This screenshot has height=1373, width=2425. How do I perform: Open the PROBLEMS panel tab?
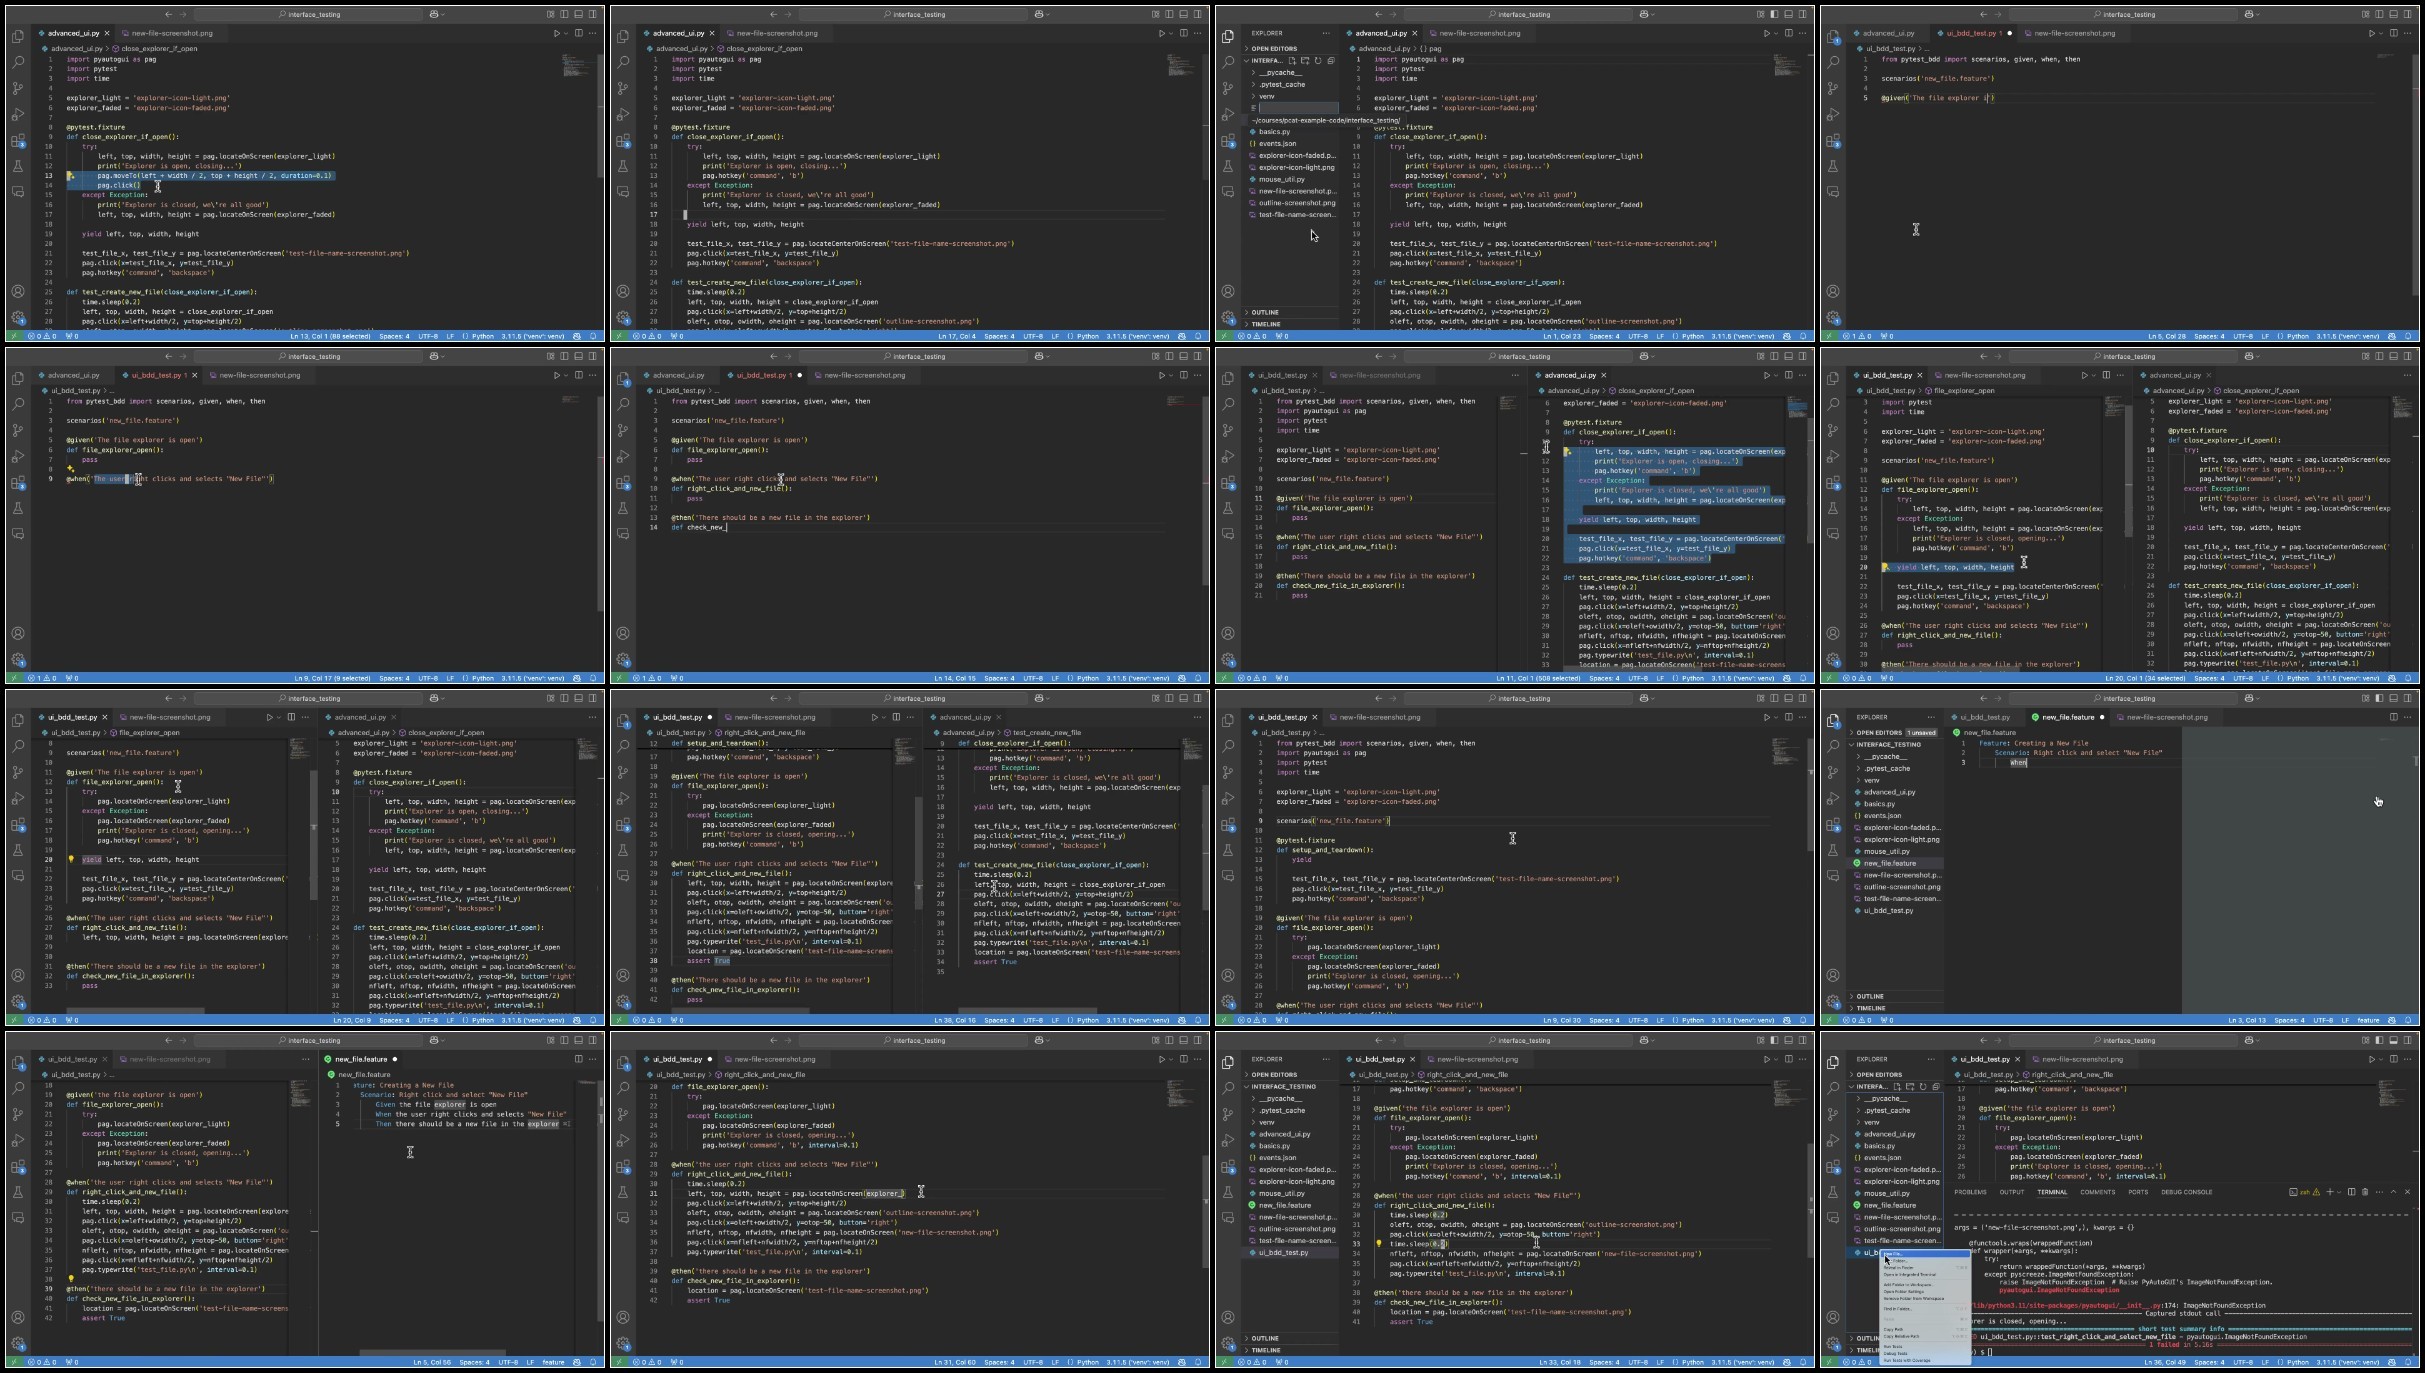click(1970, 1191)
